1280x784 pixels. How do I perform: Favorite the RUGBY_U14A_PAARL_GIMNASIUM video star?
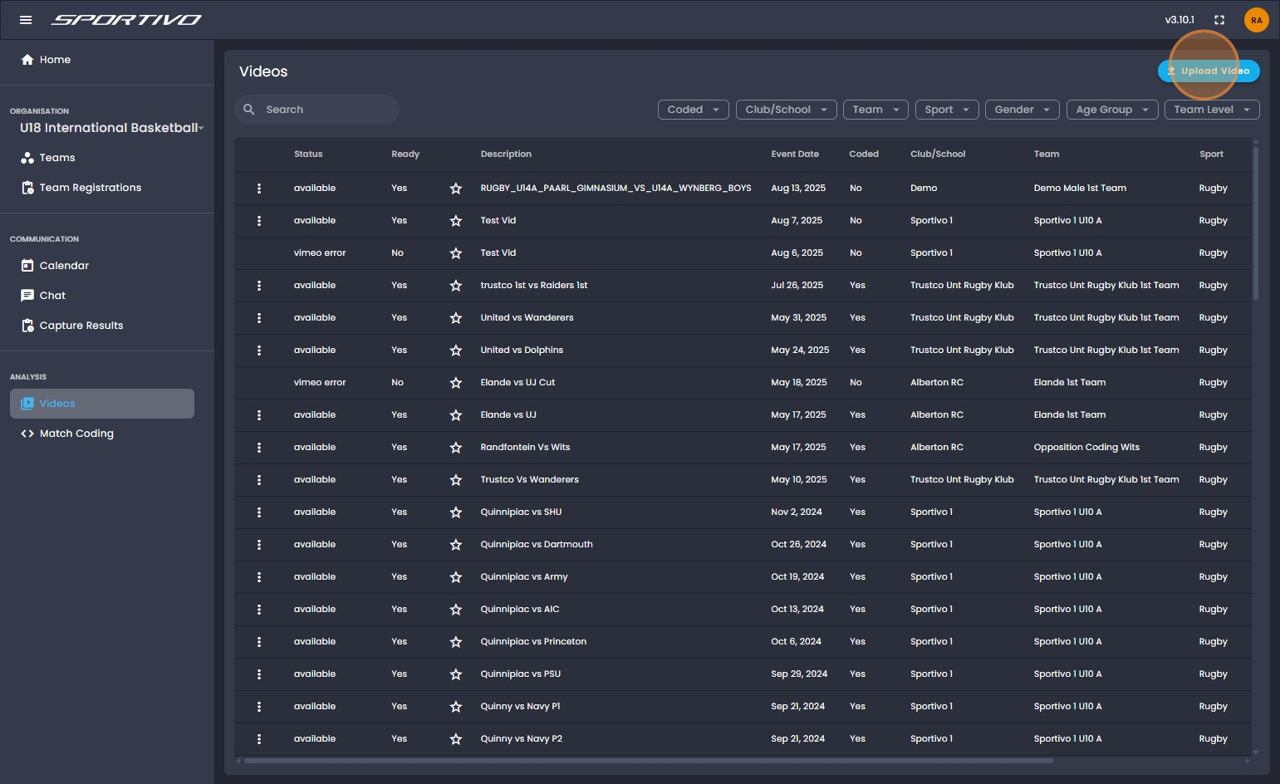pos(456,188)
